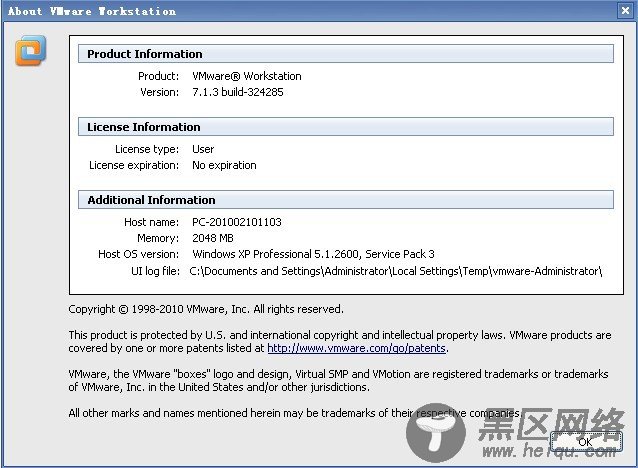Click the license type value User
The height and width of the screenshot is (468, 638).
(203, 149)
